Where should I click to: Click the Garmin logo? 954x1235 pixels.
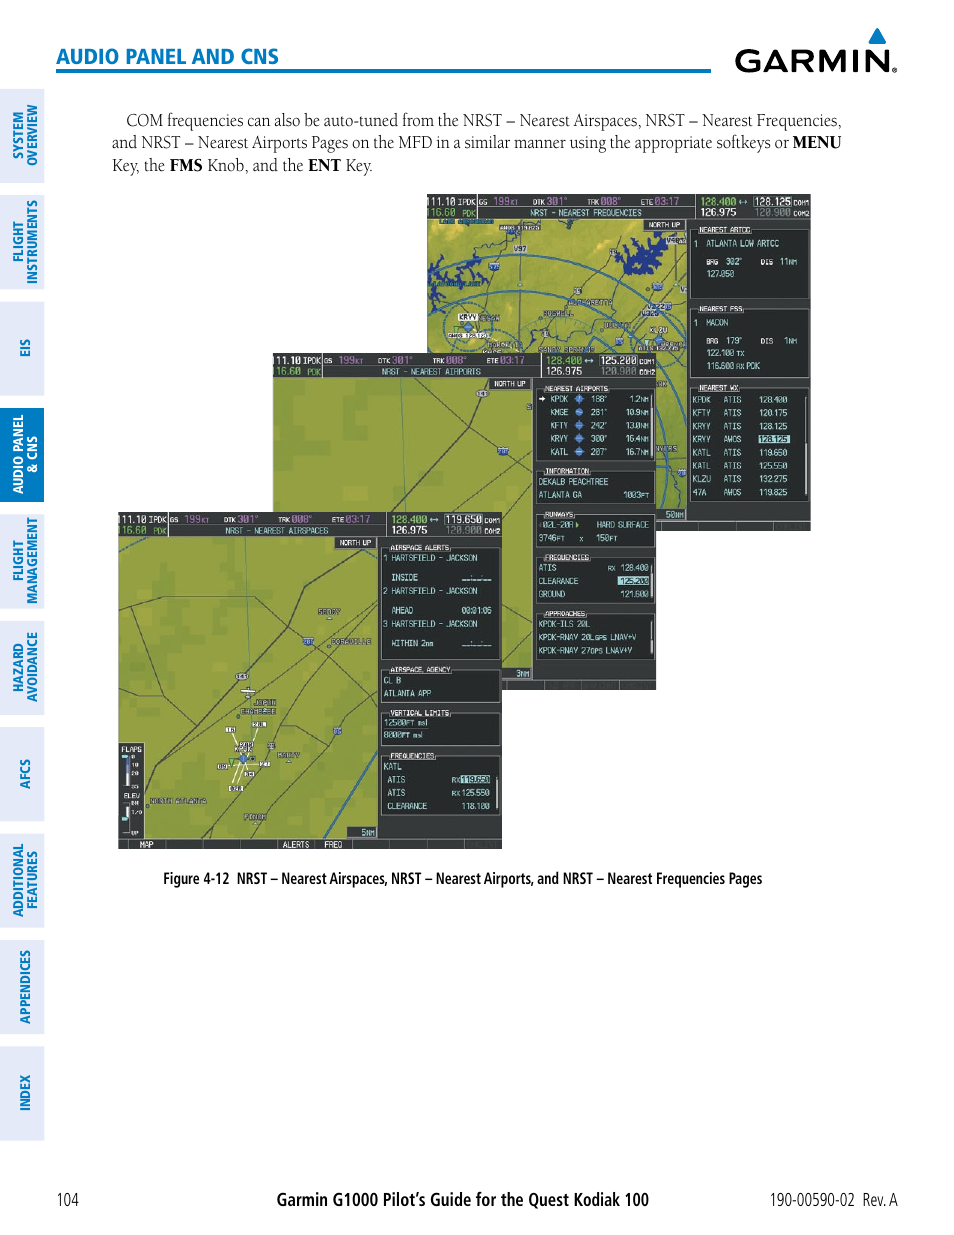(x=816, y=51)
